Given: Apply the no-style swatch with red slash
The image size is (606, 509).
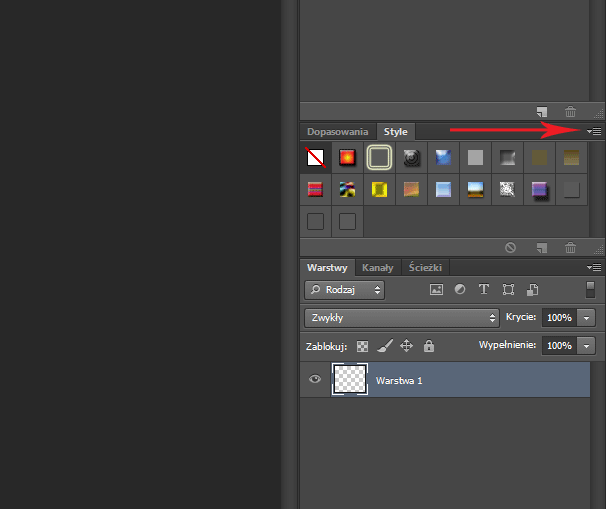Looking at the screenshot, I should [x=315, y=157].
